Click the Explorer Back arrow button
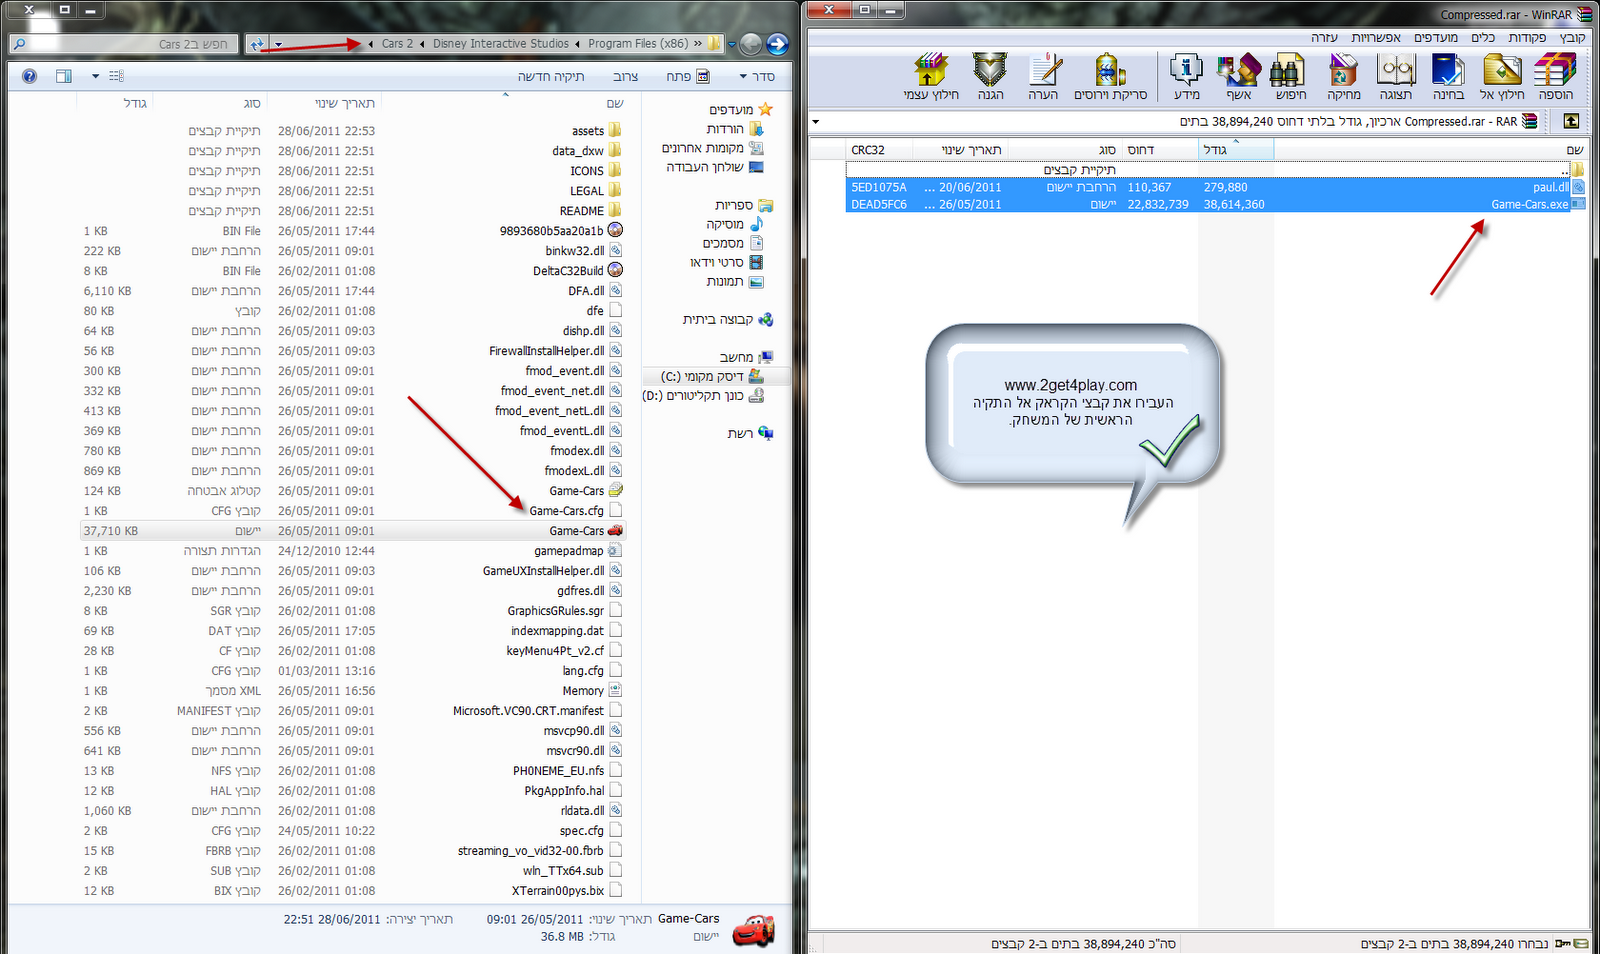Image resolution: width=1600 pixels, height=954 pixels. tap(777, 44)
